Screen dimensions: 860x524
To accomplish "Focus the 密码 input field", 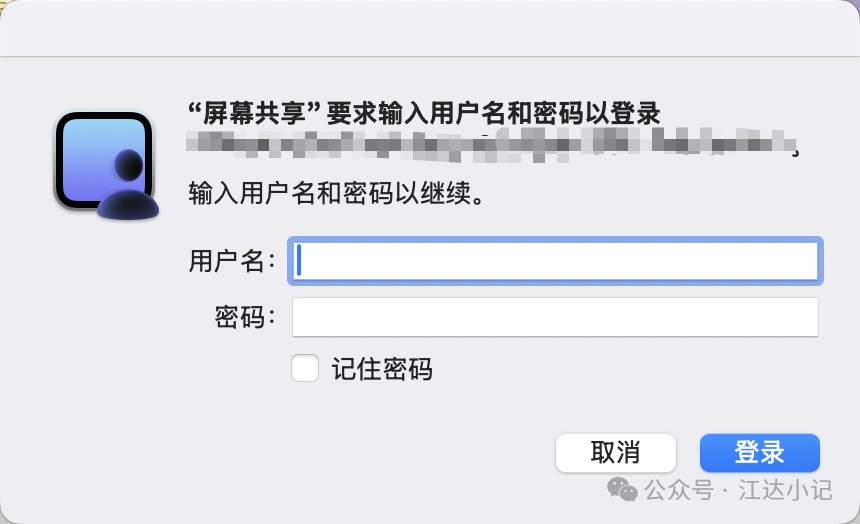I will pyautogui.click(x=555, y=317).
